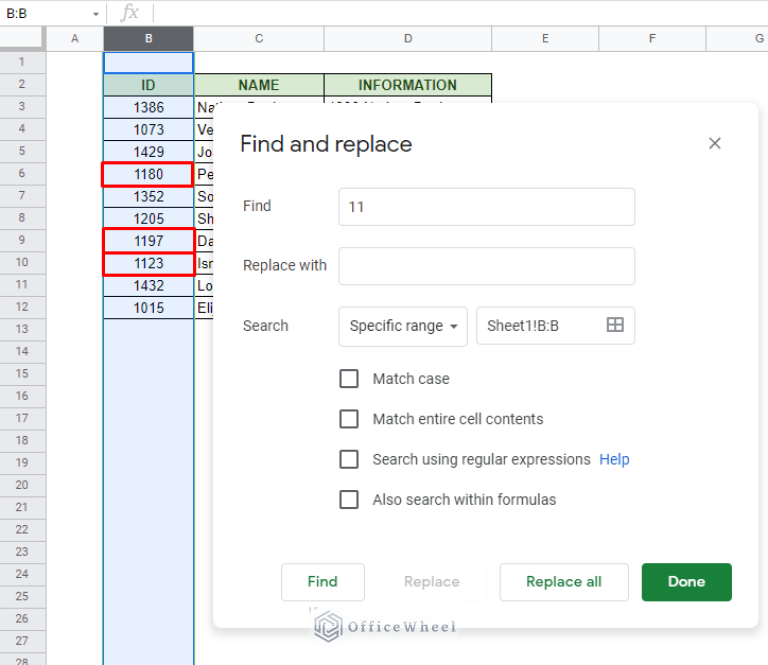Viewport: 768px width, 665px height.
Task: Click cell with ID 1015
Action: [148, 308]
